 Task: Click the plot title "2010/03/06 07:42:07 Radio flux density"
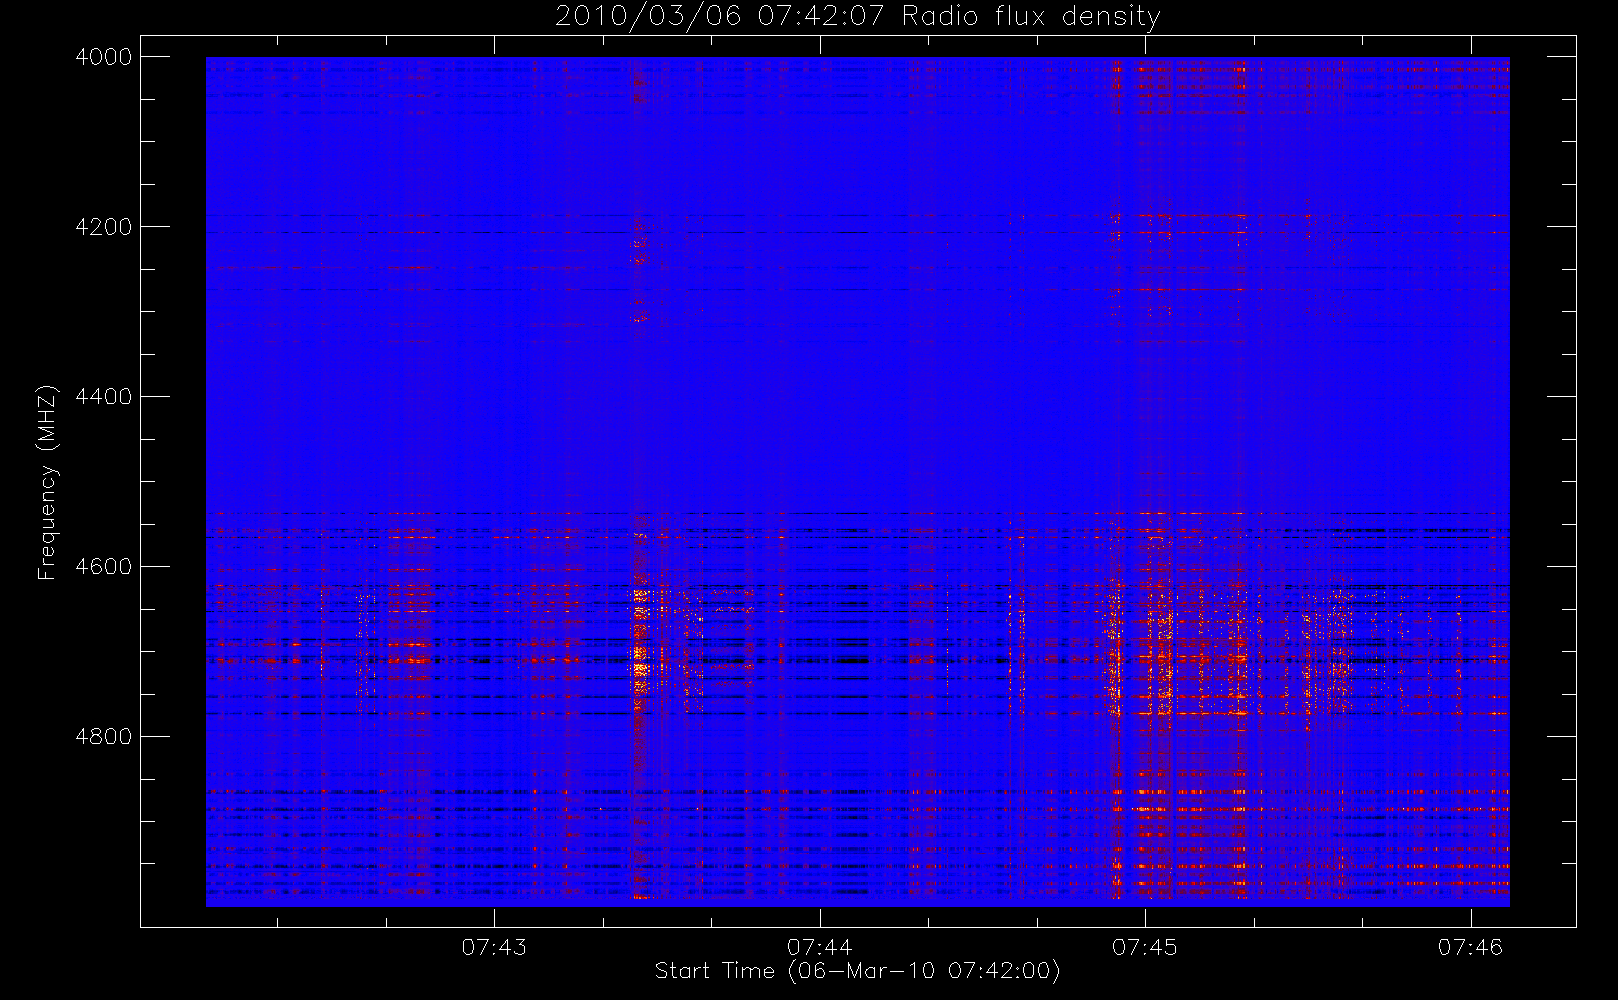(x=857, y=17)
